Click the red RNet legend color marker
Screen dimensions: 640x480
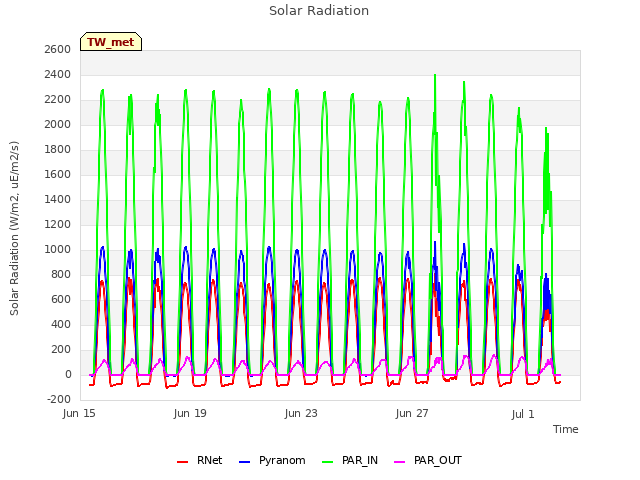coord(182,462)
